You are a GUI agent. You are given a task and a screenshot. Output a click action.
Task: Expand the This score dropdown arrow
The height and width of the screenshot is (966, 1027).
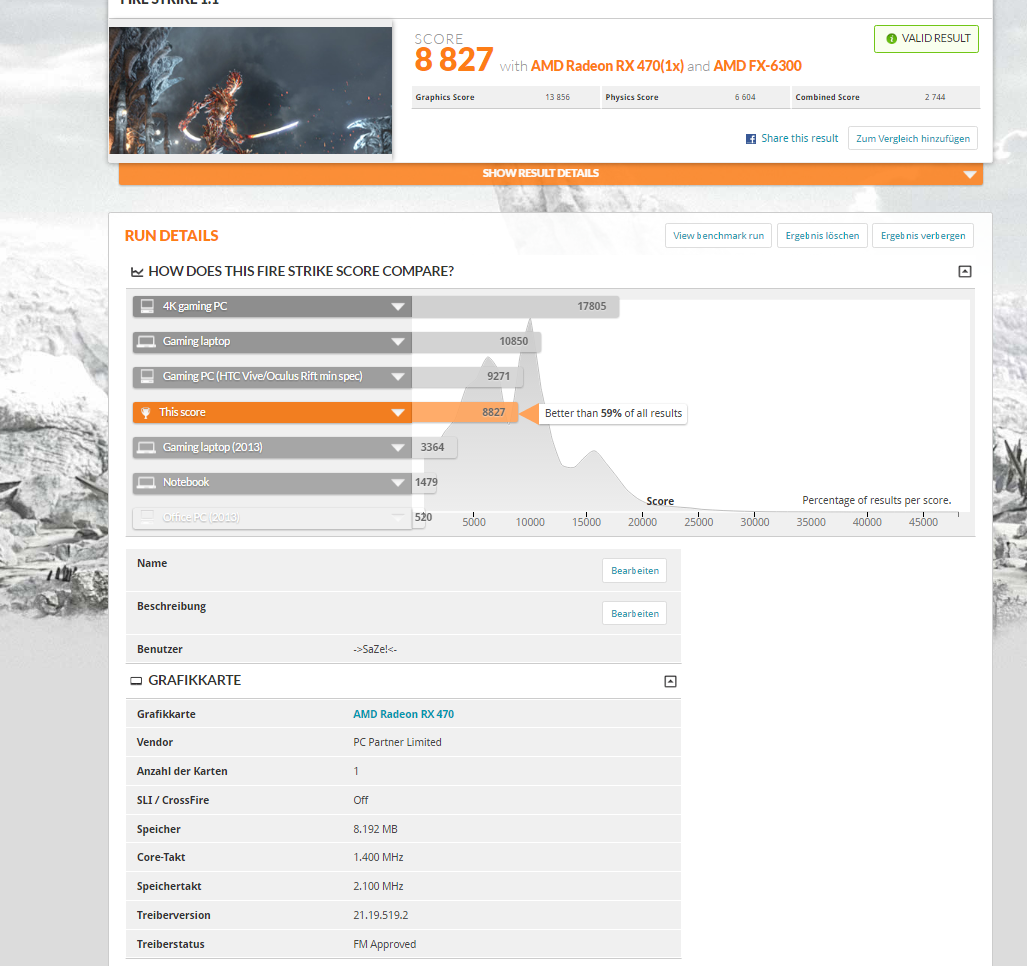point(398,413)
